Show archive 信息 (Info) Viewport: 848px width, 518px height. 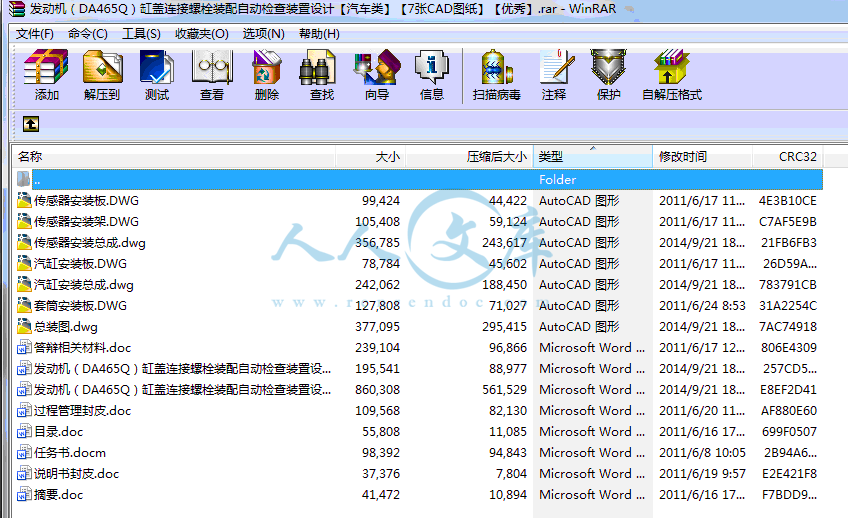click(x=432, y=67)
